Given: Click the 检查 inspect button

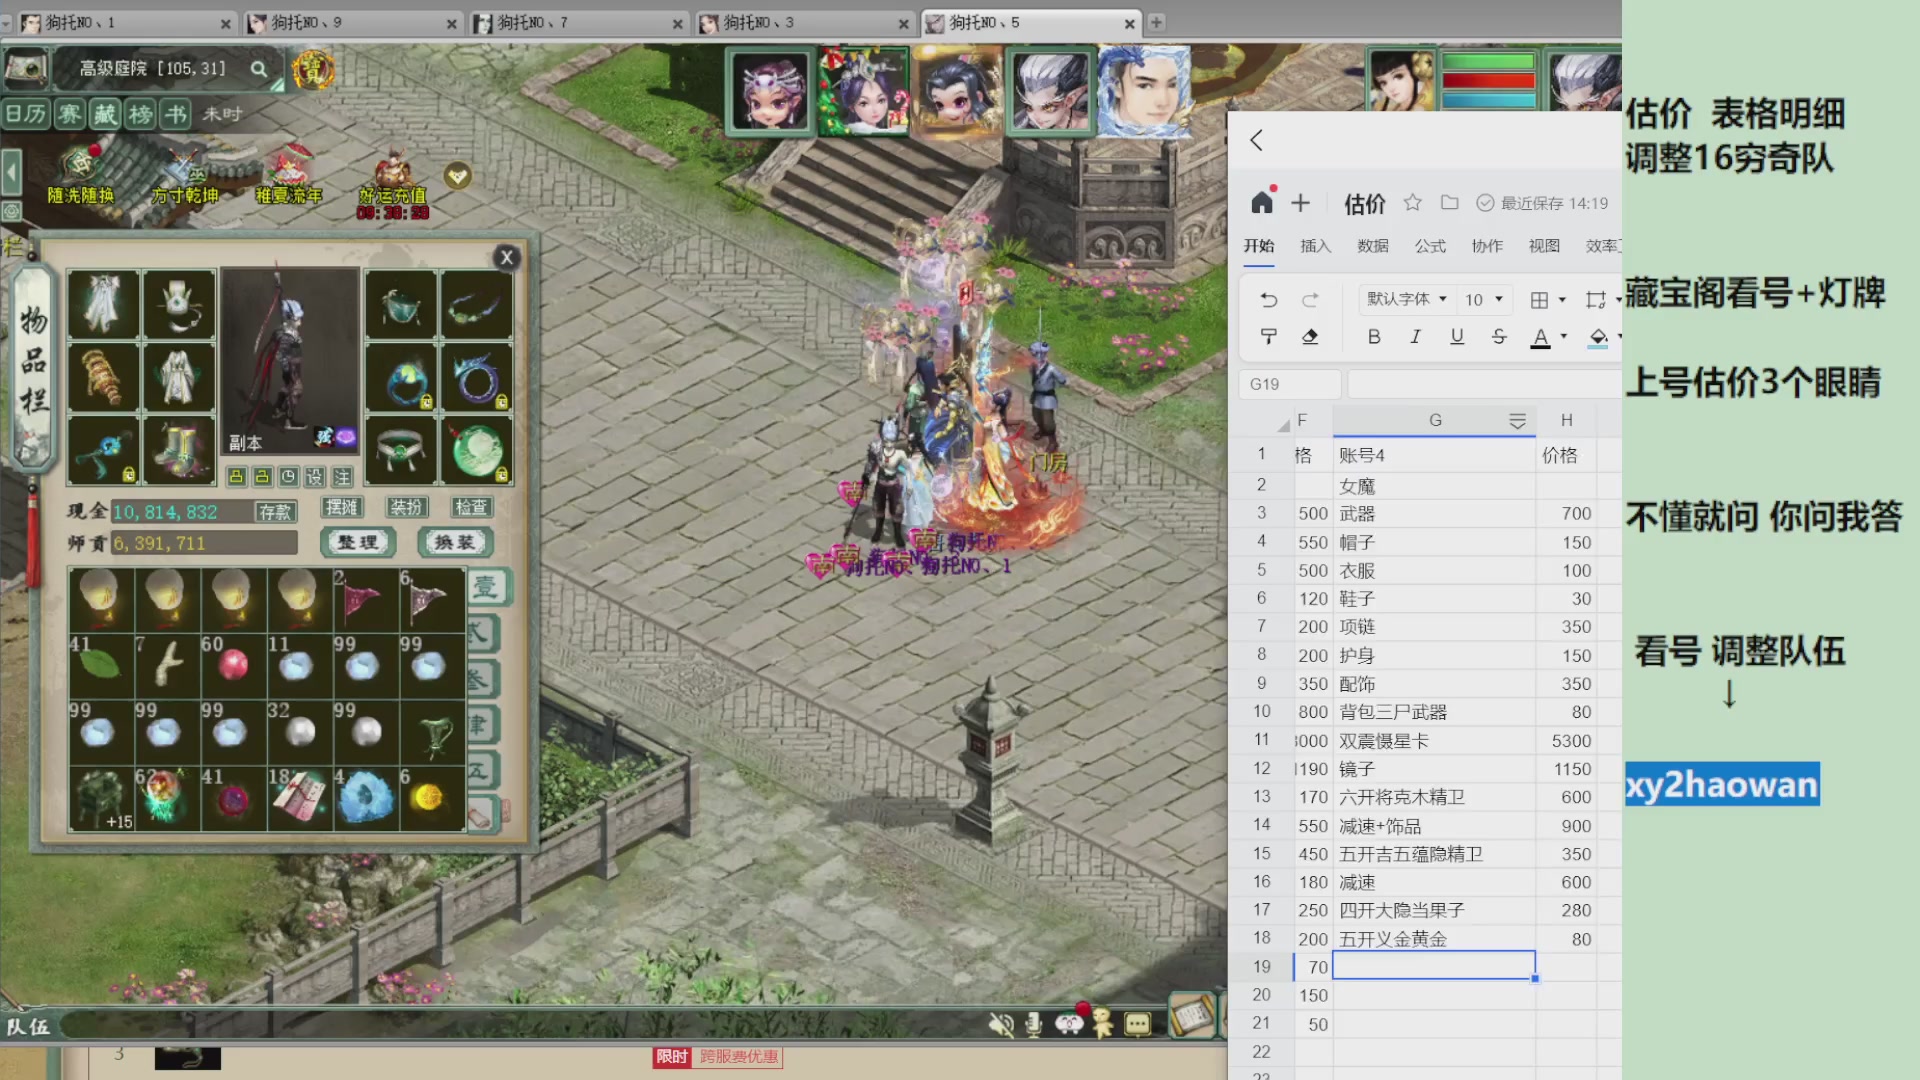Looking at the screenshot, I should 472,508.
